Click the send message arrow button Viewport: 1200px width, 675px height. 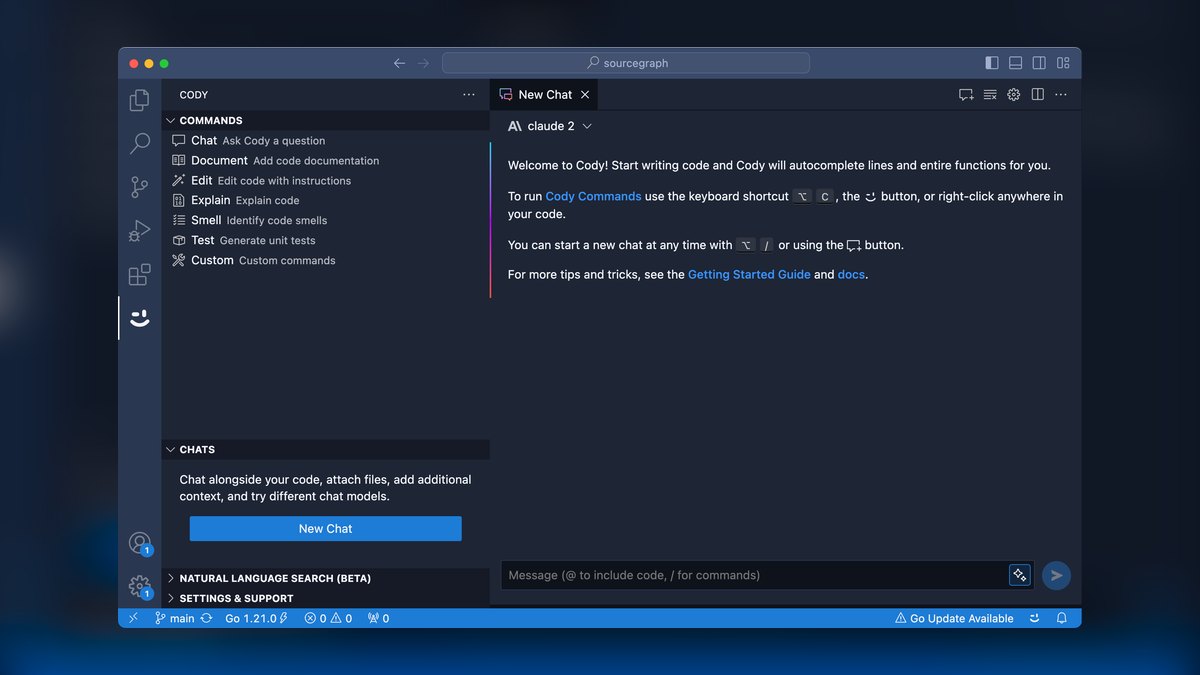coord(1057,575)
